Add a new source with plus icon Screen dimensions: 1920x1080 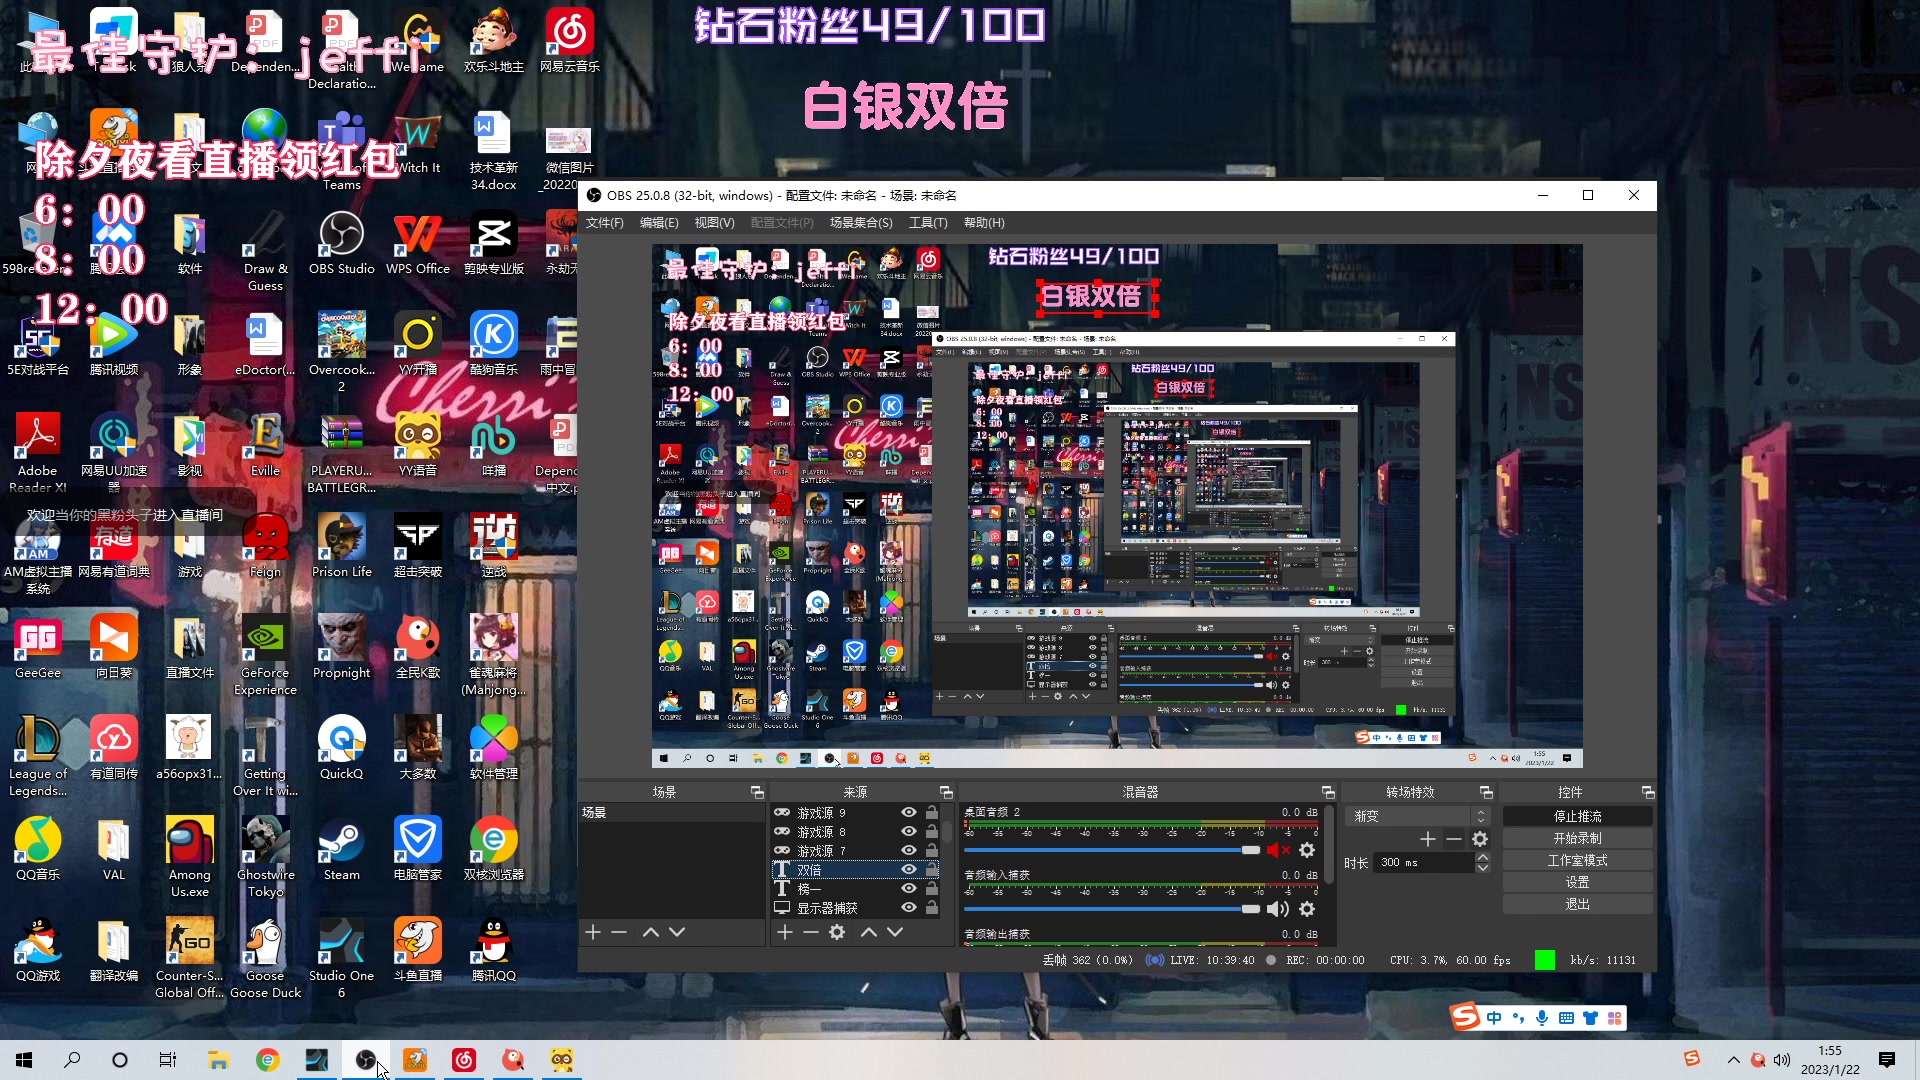[785, 932]
